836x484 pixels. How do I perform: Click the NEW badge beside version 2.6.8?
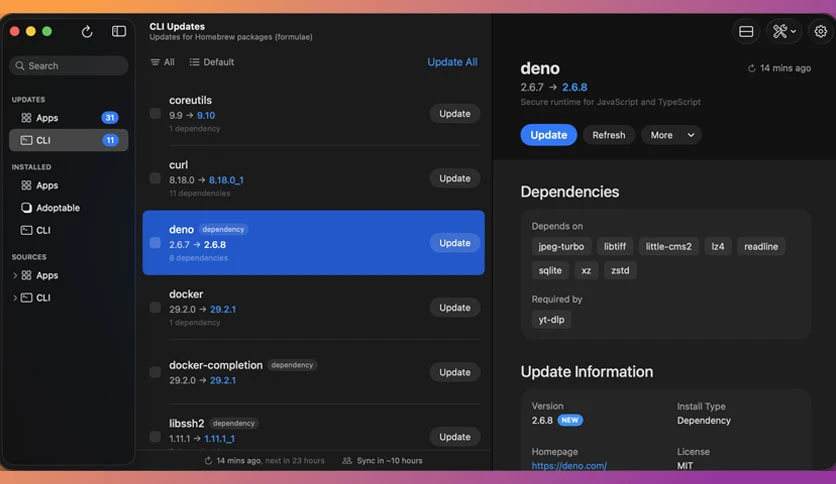coord(570,420)
